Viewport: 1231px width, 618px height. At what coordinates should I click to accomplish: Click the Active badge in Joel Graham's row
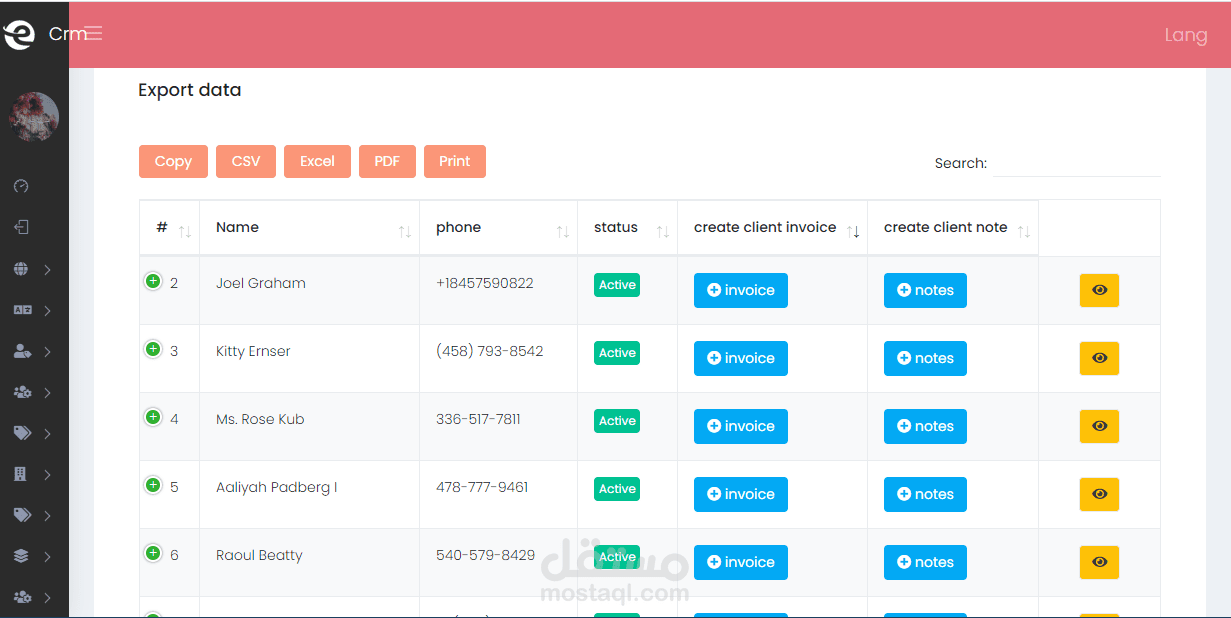point(617,285)
